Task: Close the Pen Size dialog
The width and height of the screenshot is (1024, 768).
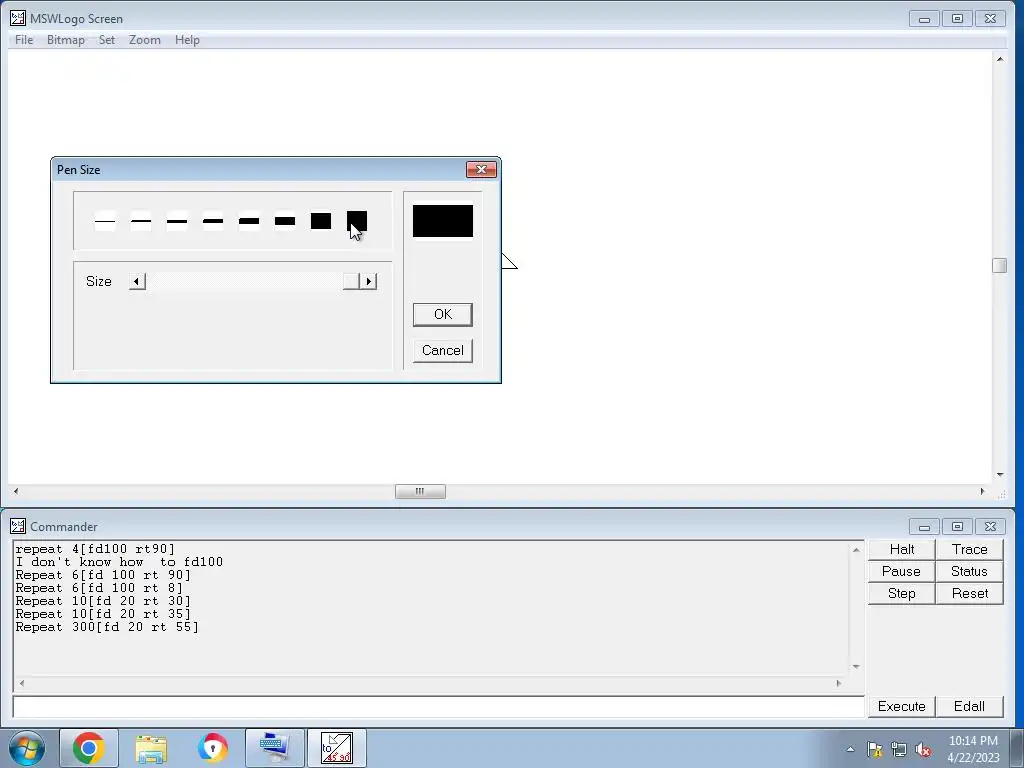Action: pos(481,170)
